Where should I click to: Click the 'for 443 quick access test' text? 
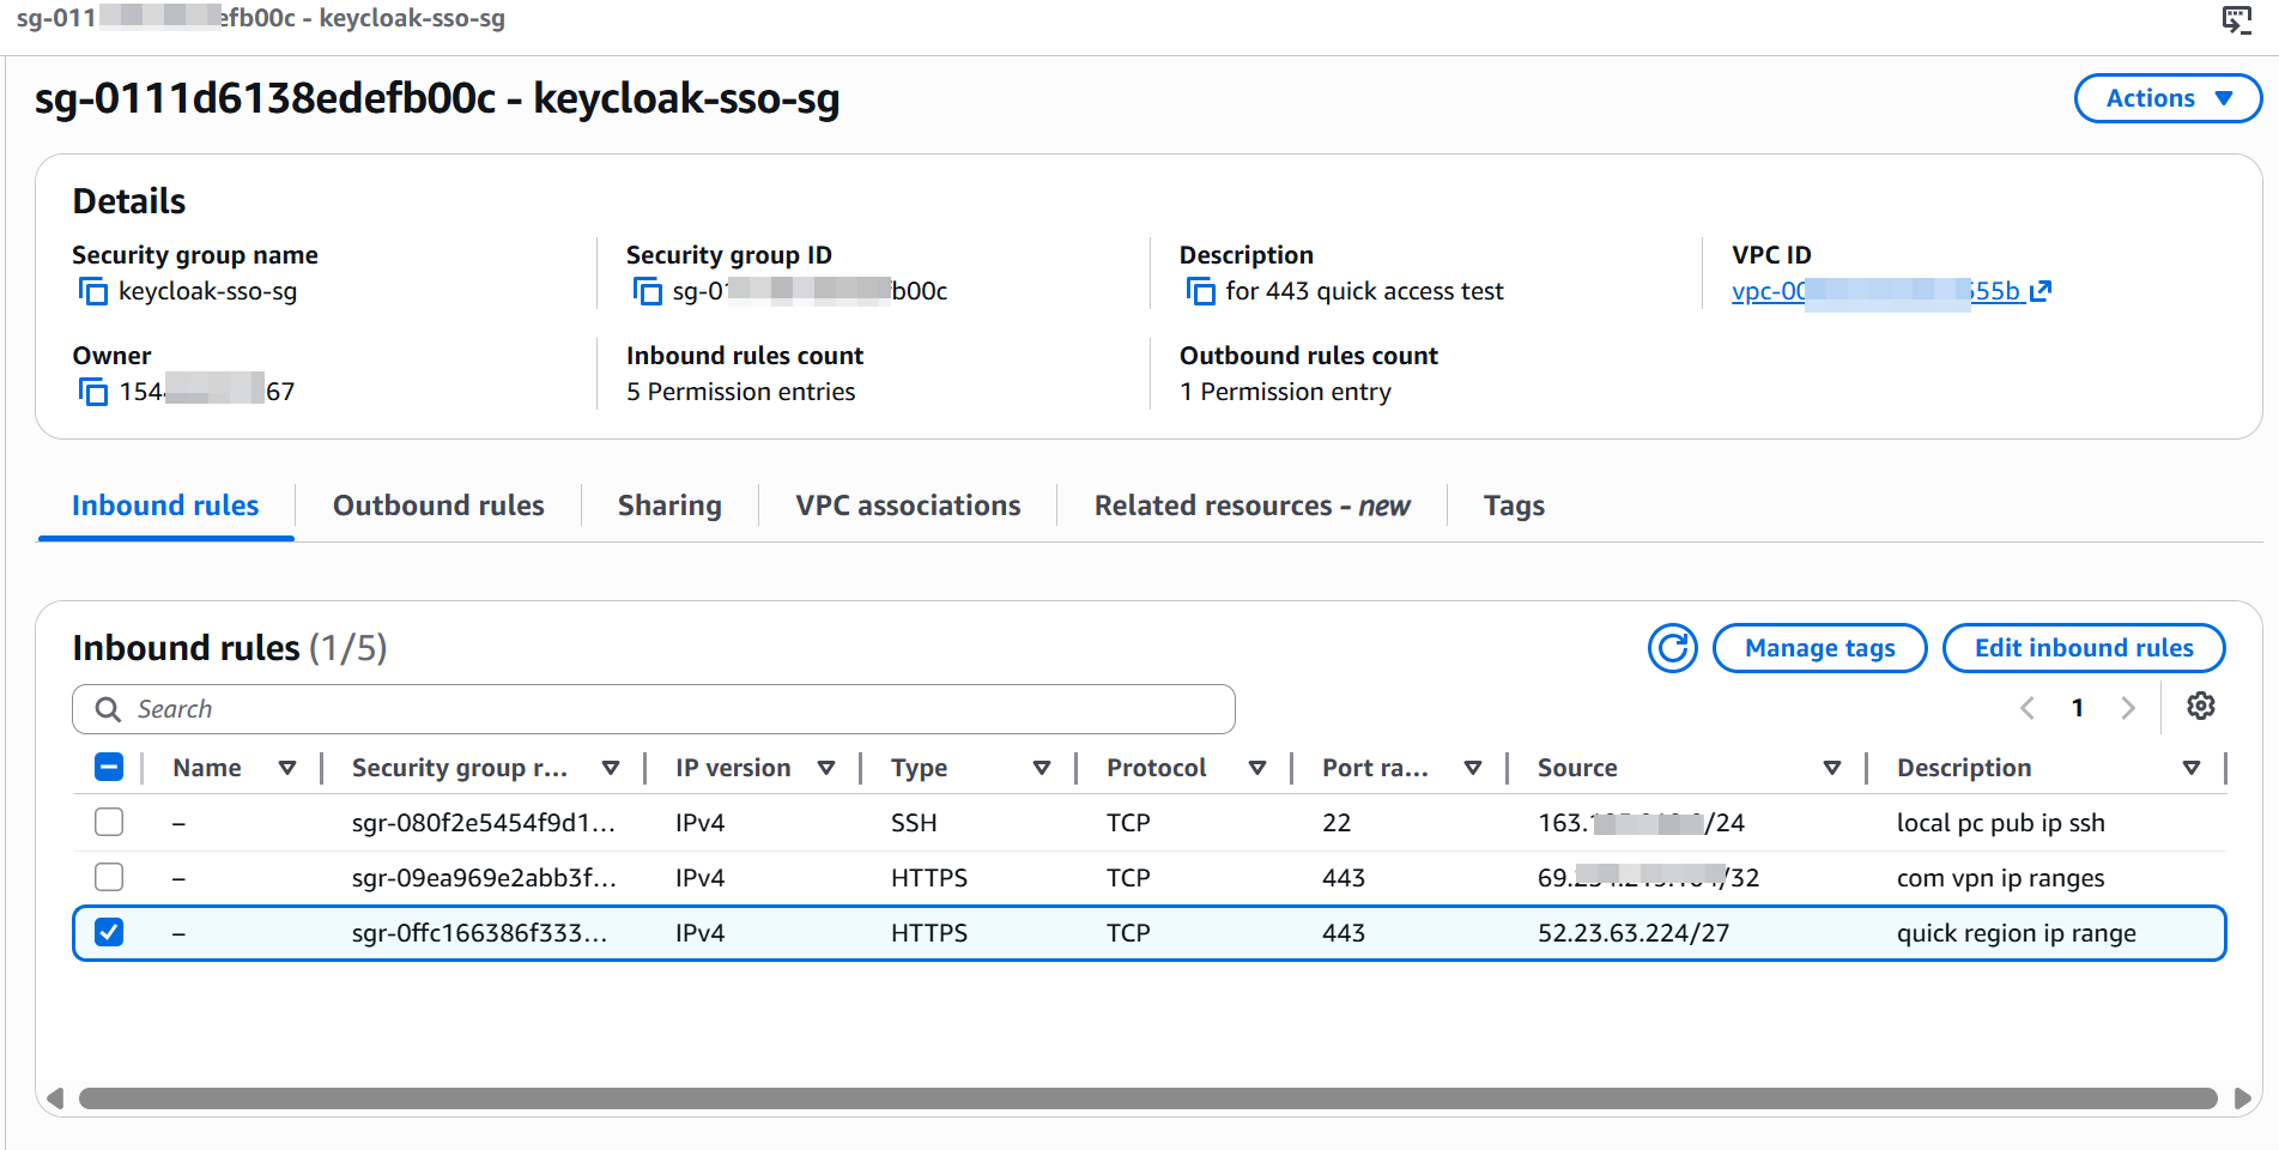(1364, 291)
